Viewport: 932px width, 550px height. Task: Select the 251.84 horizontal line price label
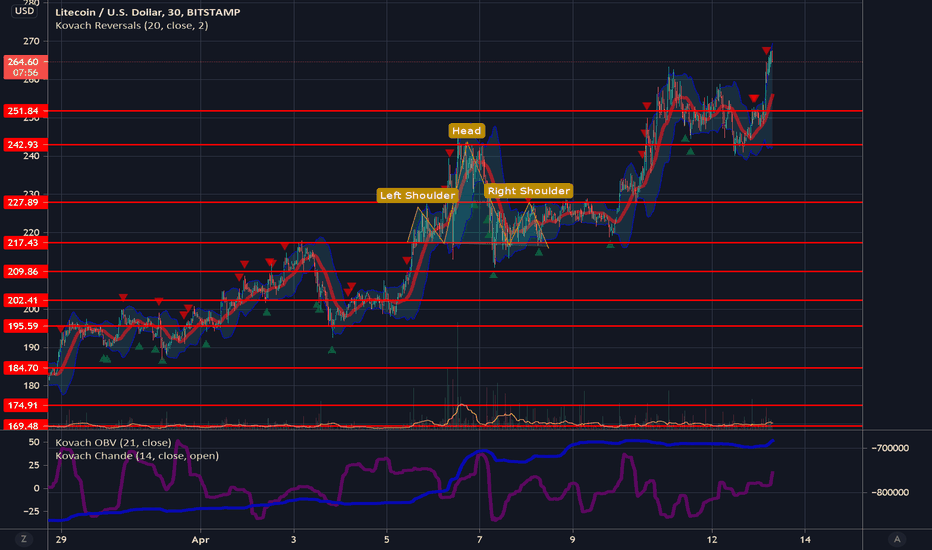tap(23, 111)
